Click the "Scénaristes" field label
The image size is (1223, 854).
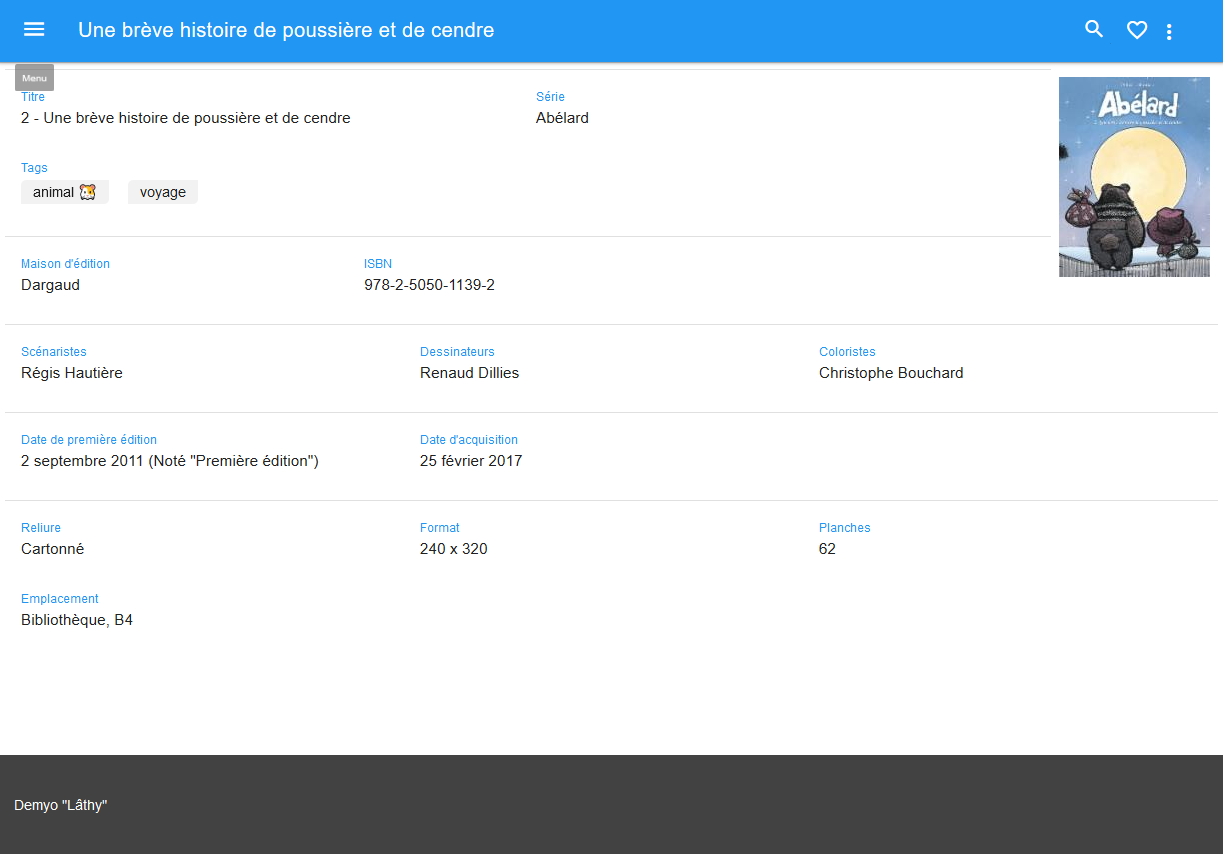54,352
